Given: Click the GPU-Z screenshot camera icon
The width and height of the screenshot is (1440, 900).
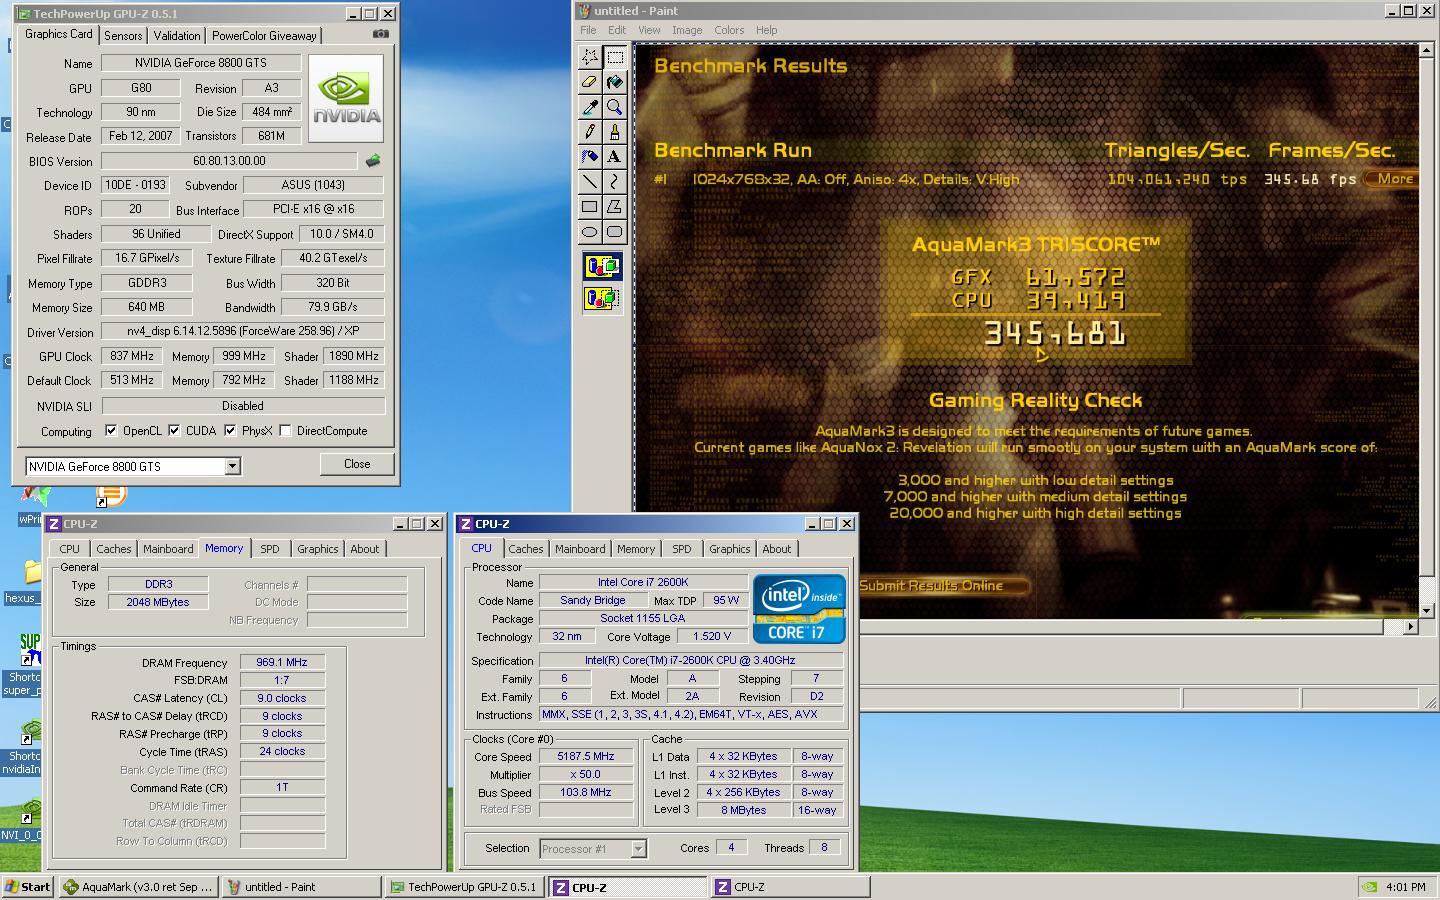Looking at the screenshot, I should pos(380,33).
